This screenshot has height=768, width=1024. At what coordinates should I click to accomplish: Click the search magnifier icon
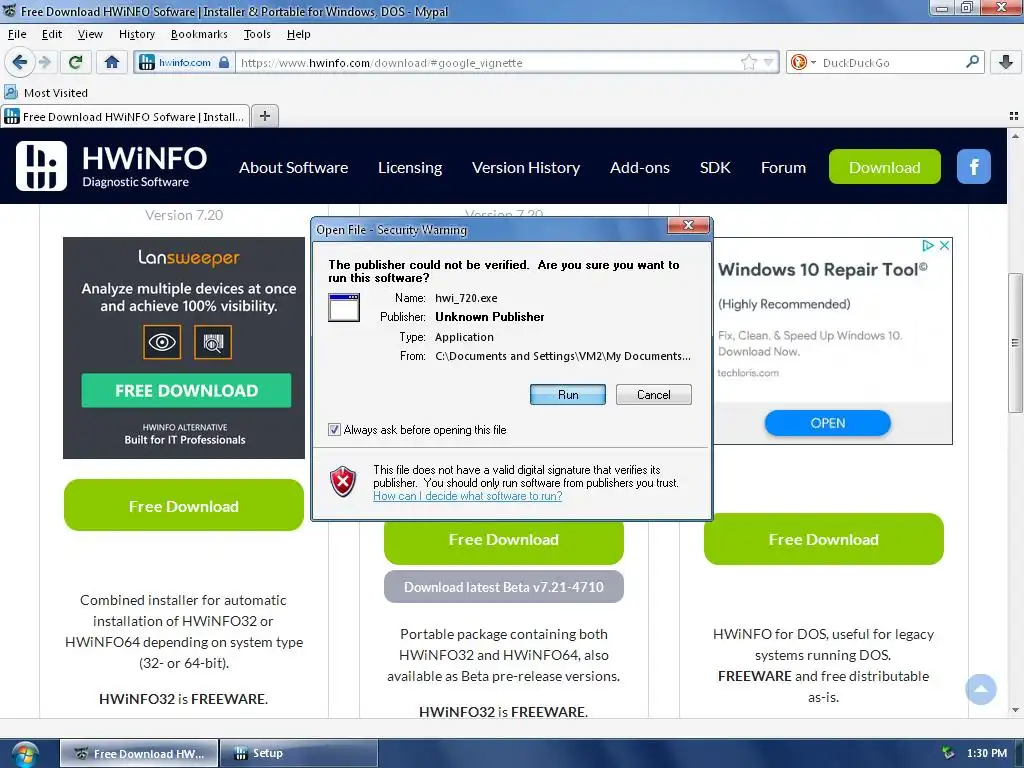972,62
